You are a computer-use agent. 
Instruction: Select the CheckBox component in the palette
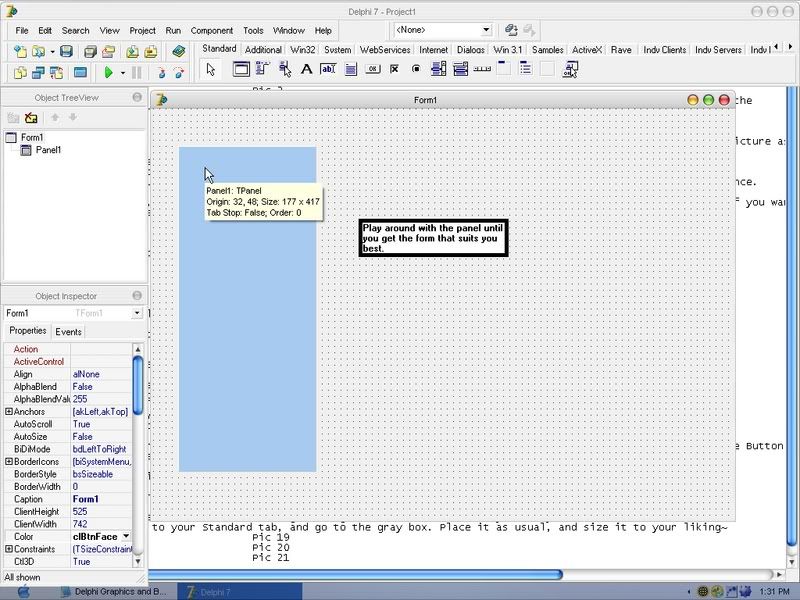pos(394,70)
